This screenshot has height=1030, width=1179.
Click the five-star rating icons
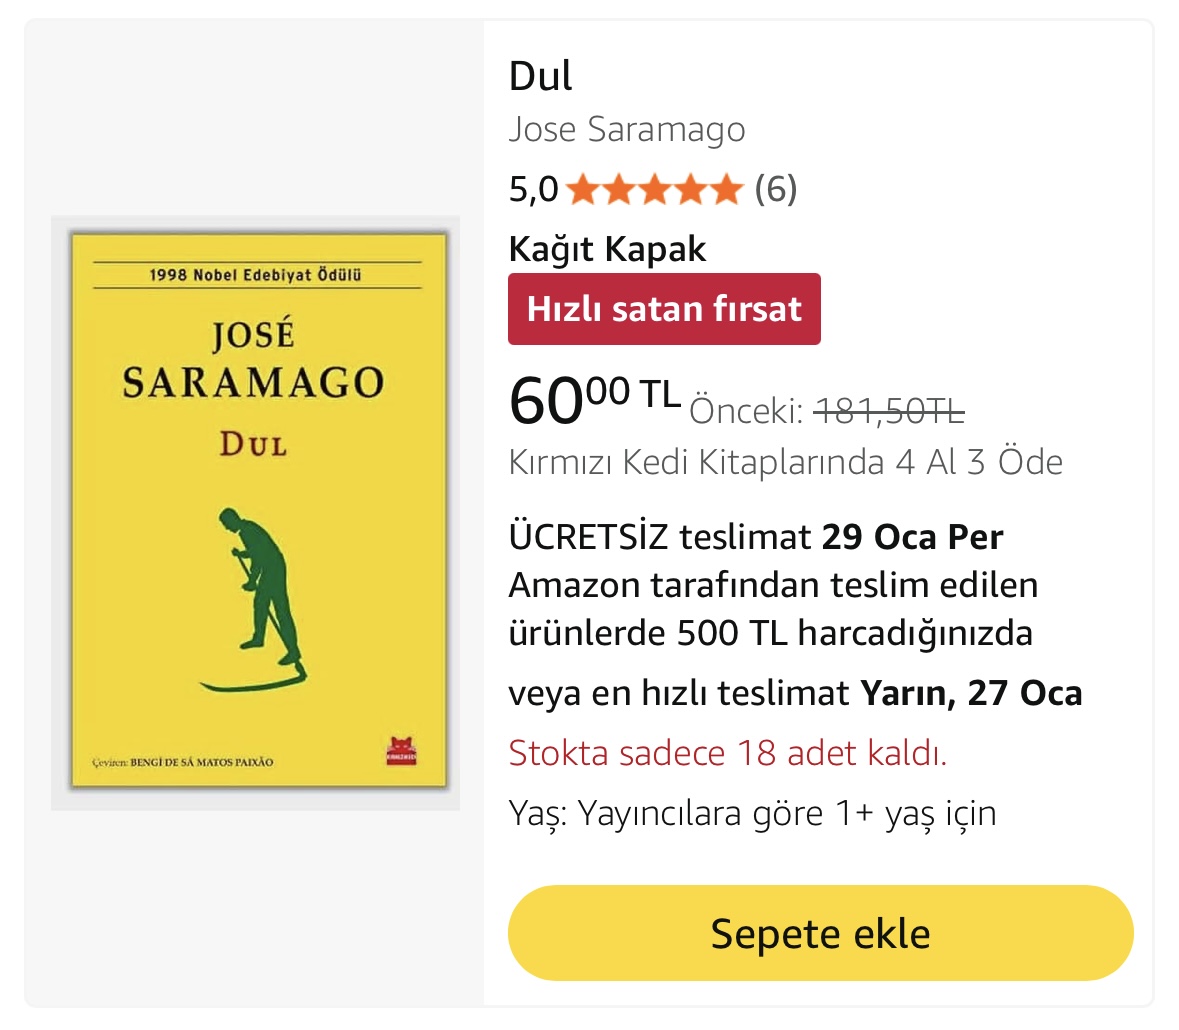coord(654,189)
